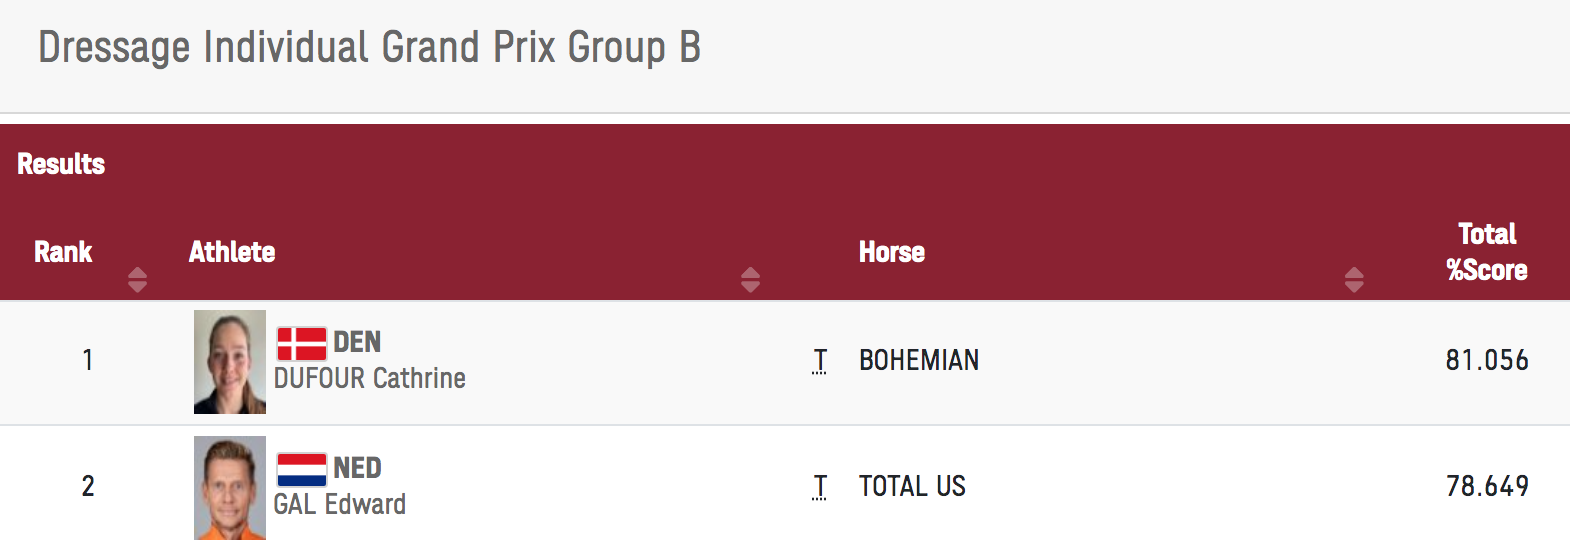This screenshot has width=1570, height=548.
Task: Click the T marker beside TOTAL US
Action: click(820, 487)
